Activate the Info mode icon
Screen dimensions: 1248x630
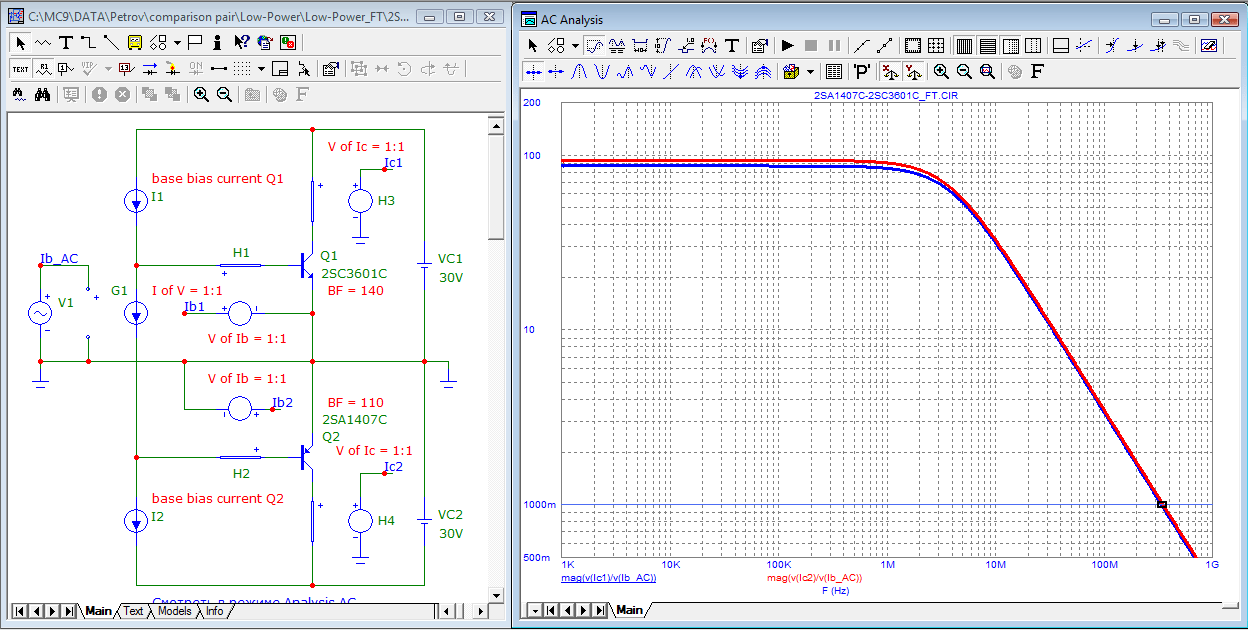[217, 43]
